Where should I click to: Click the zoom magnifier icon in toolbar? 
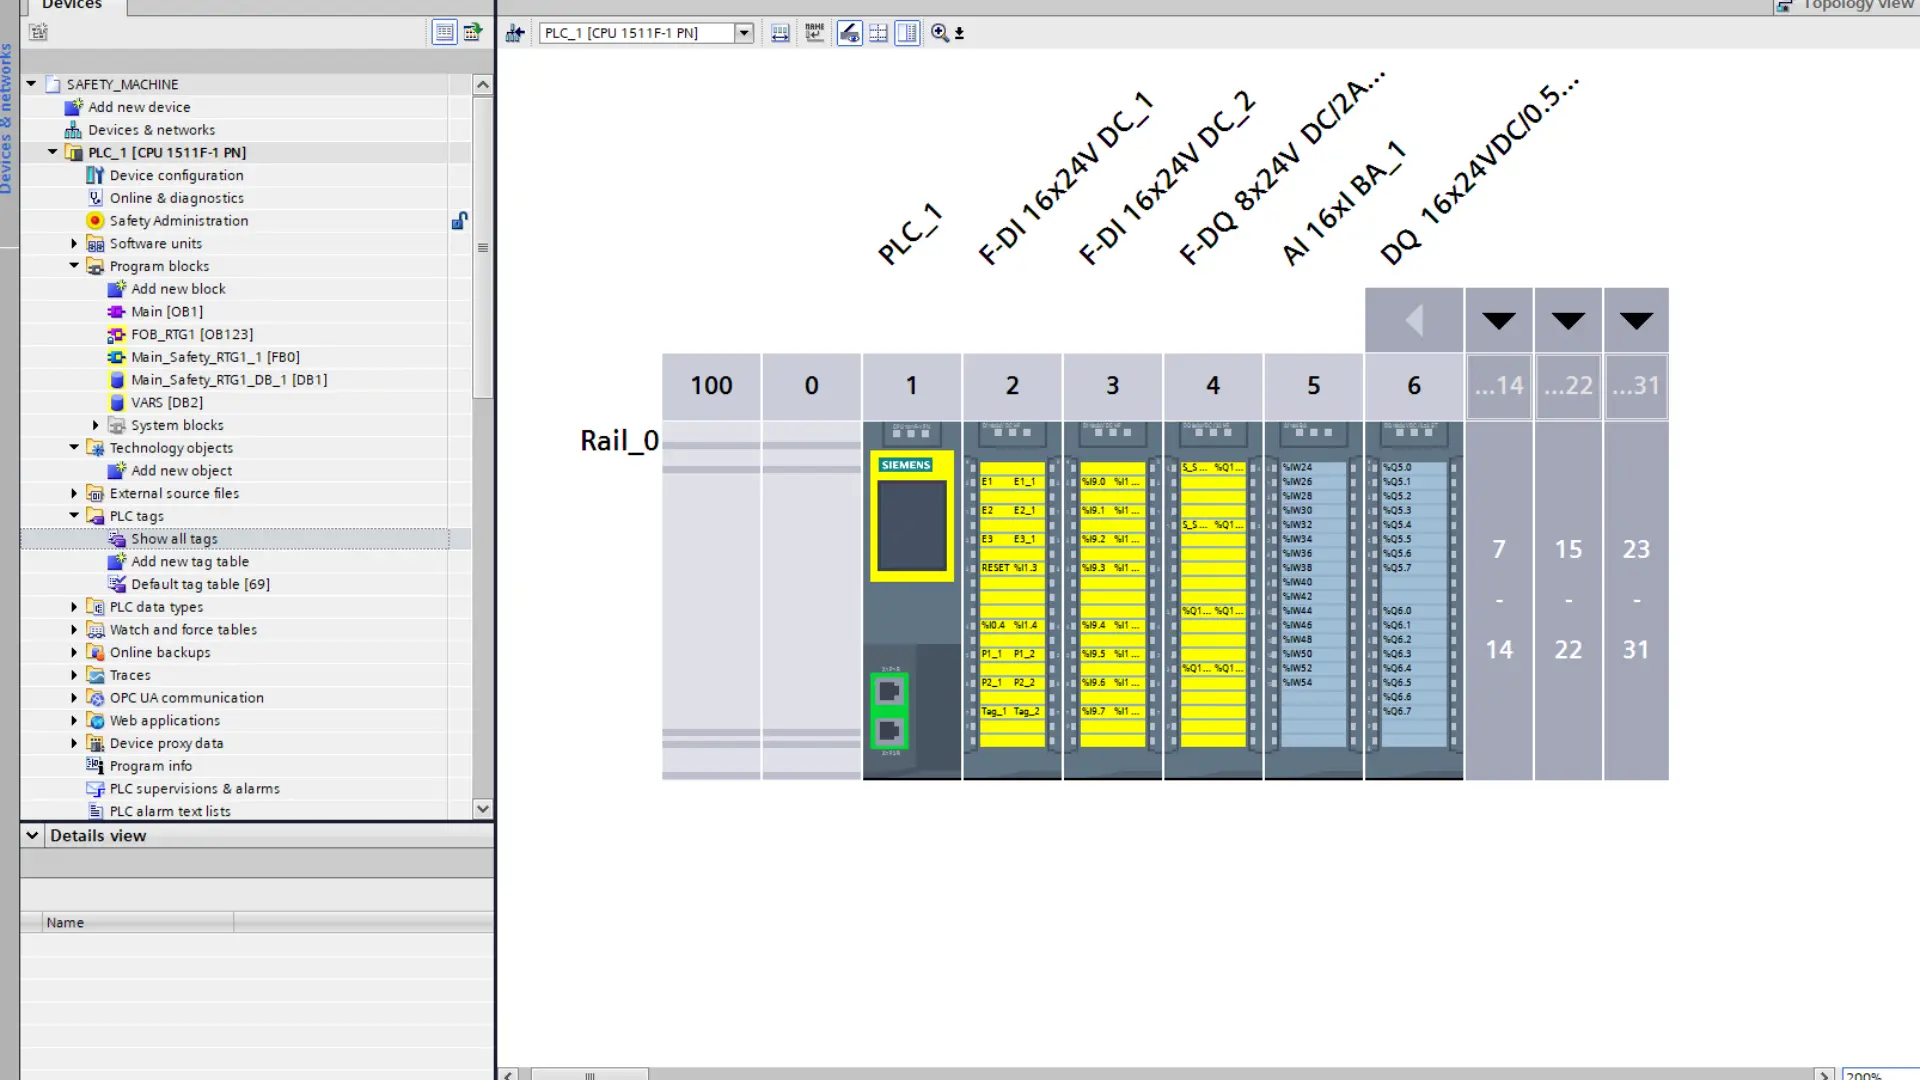pyautogui.click(x=940, y=33)
